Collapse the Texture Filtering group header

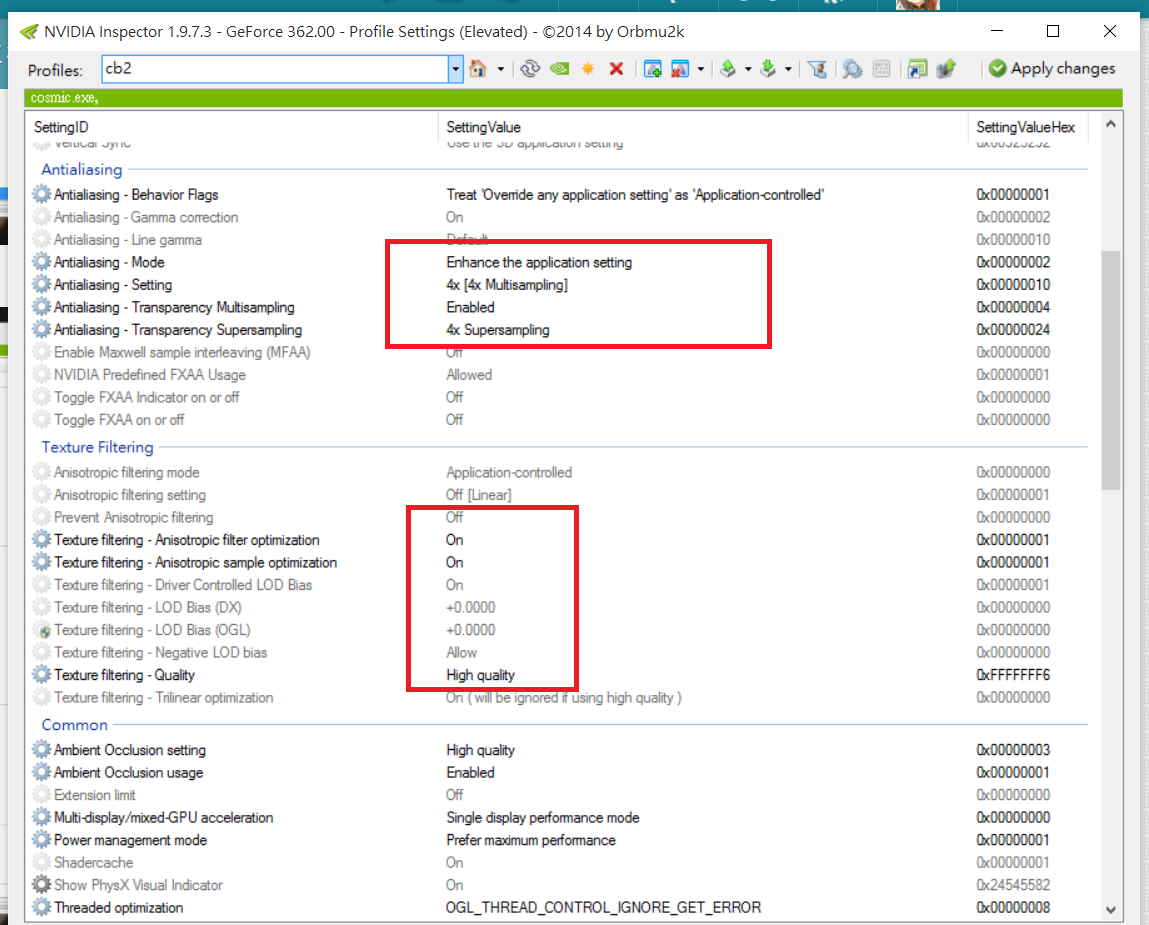click(x=97, y=447)
